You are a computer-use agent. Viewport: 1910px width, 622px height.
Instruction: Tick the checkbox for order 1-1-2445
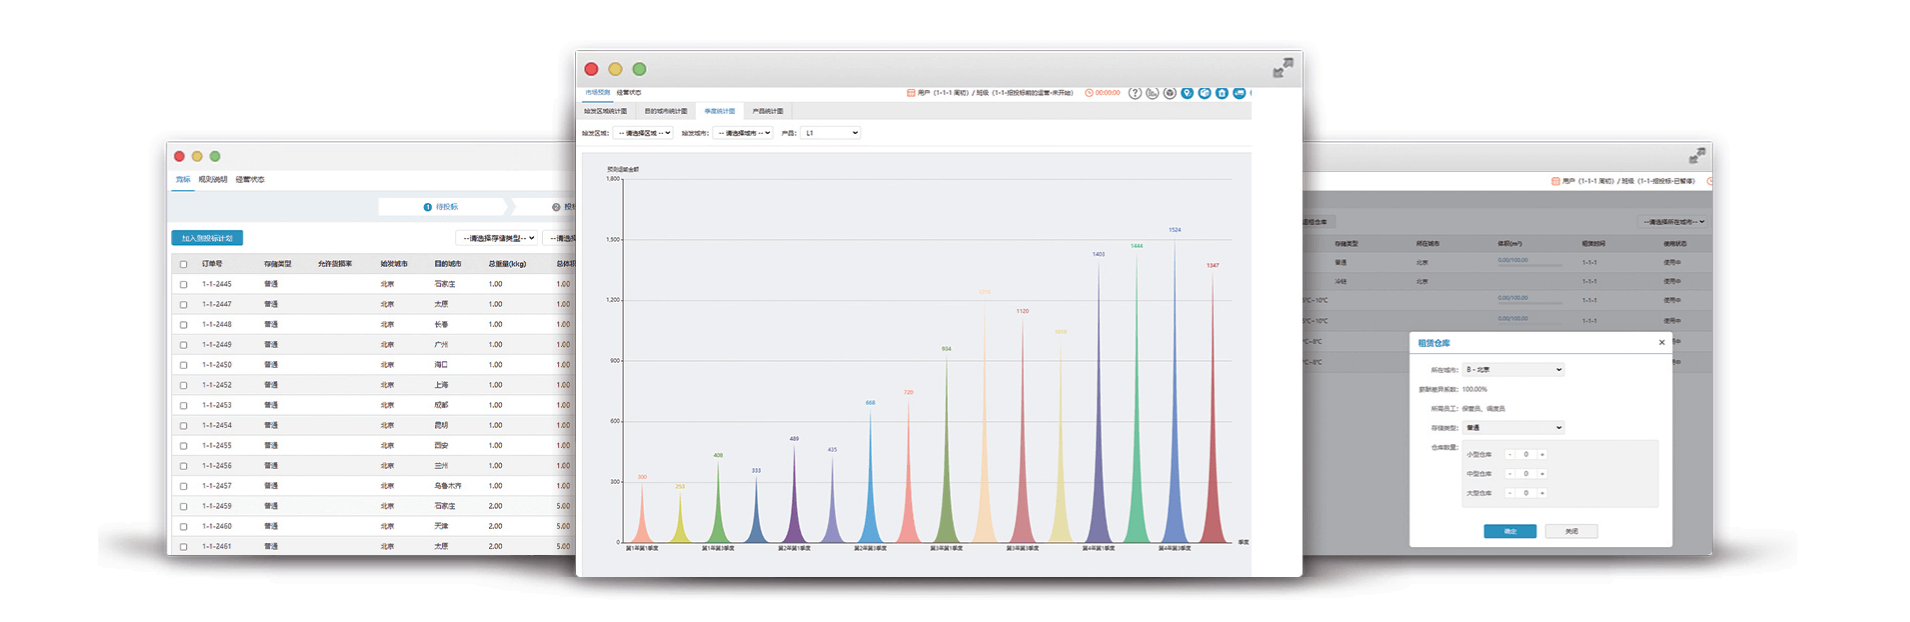(x=183, y=285)
